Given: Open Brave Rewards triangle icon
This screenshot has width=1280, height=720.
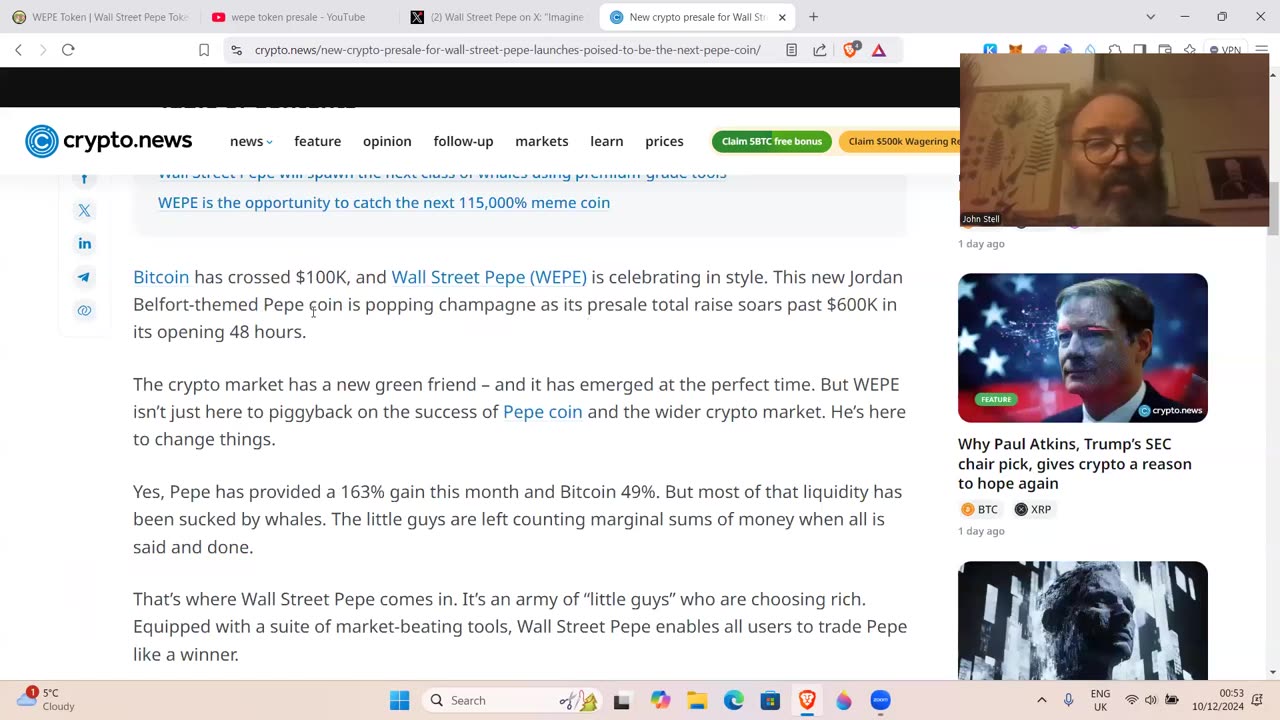Looking at the screenshot, I should (879, 50).
